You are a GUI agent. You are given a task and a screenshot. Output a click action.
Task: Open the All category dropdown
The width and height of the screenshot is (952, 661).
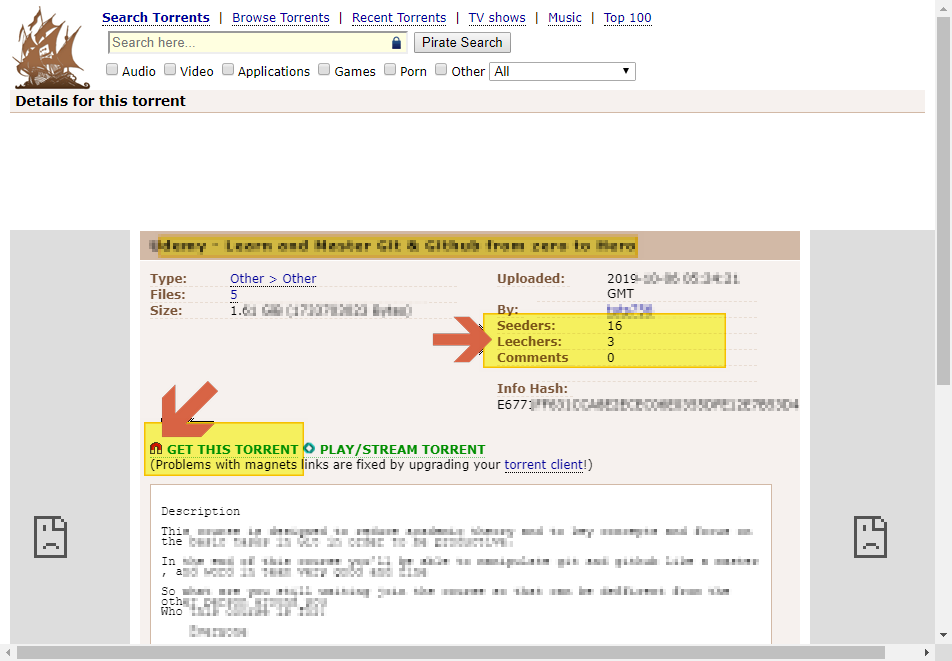click(x=562, y=72)
